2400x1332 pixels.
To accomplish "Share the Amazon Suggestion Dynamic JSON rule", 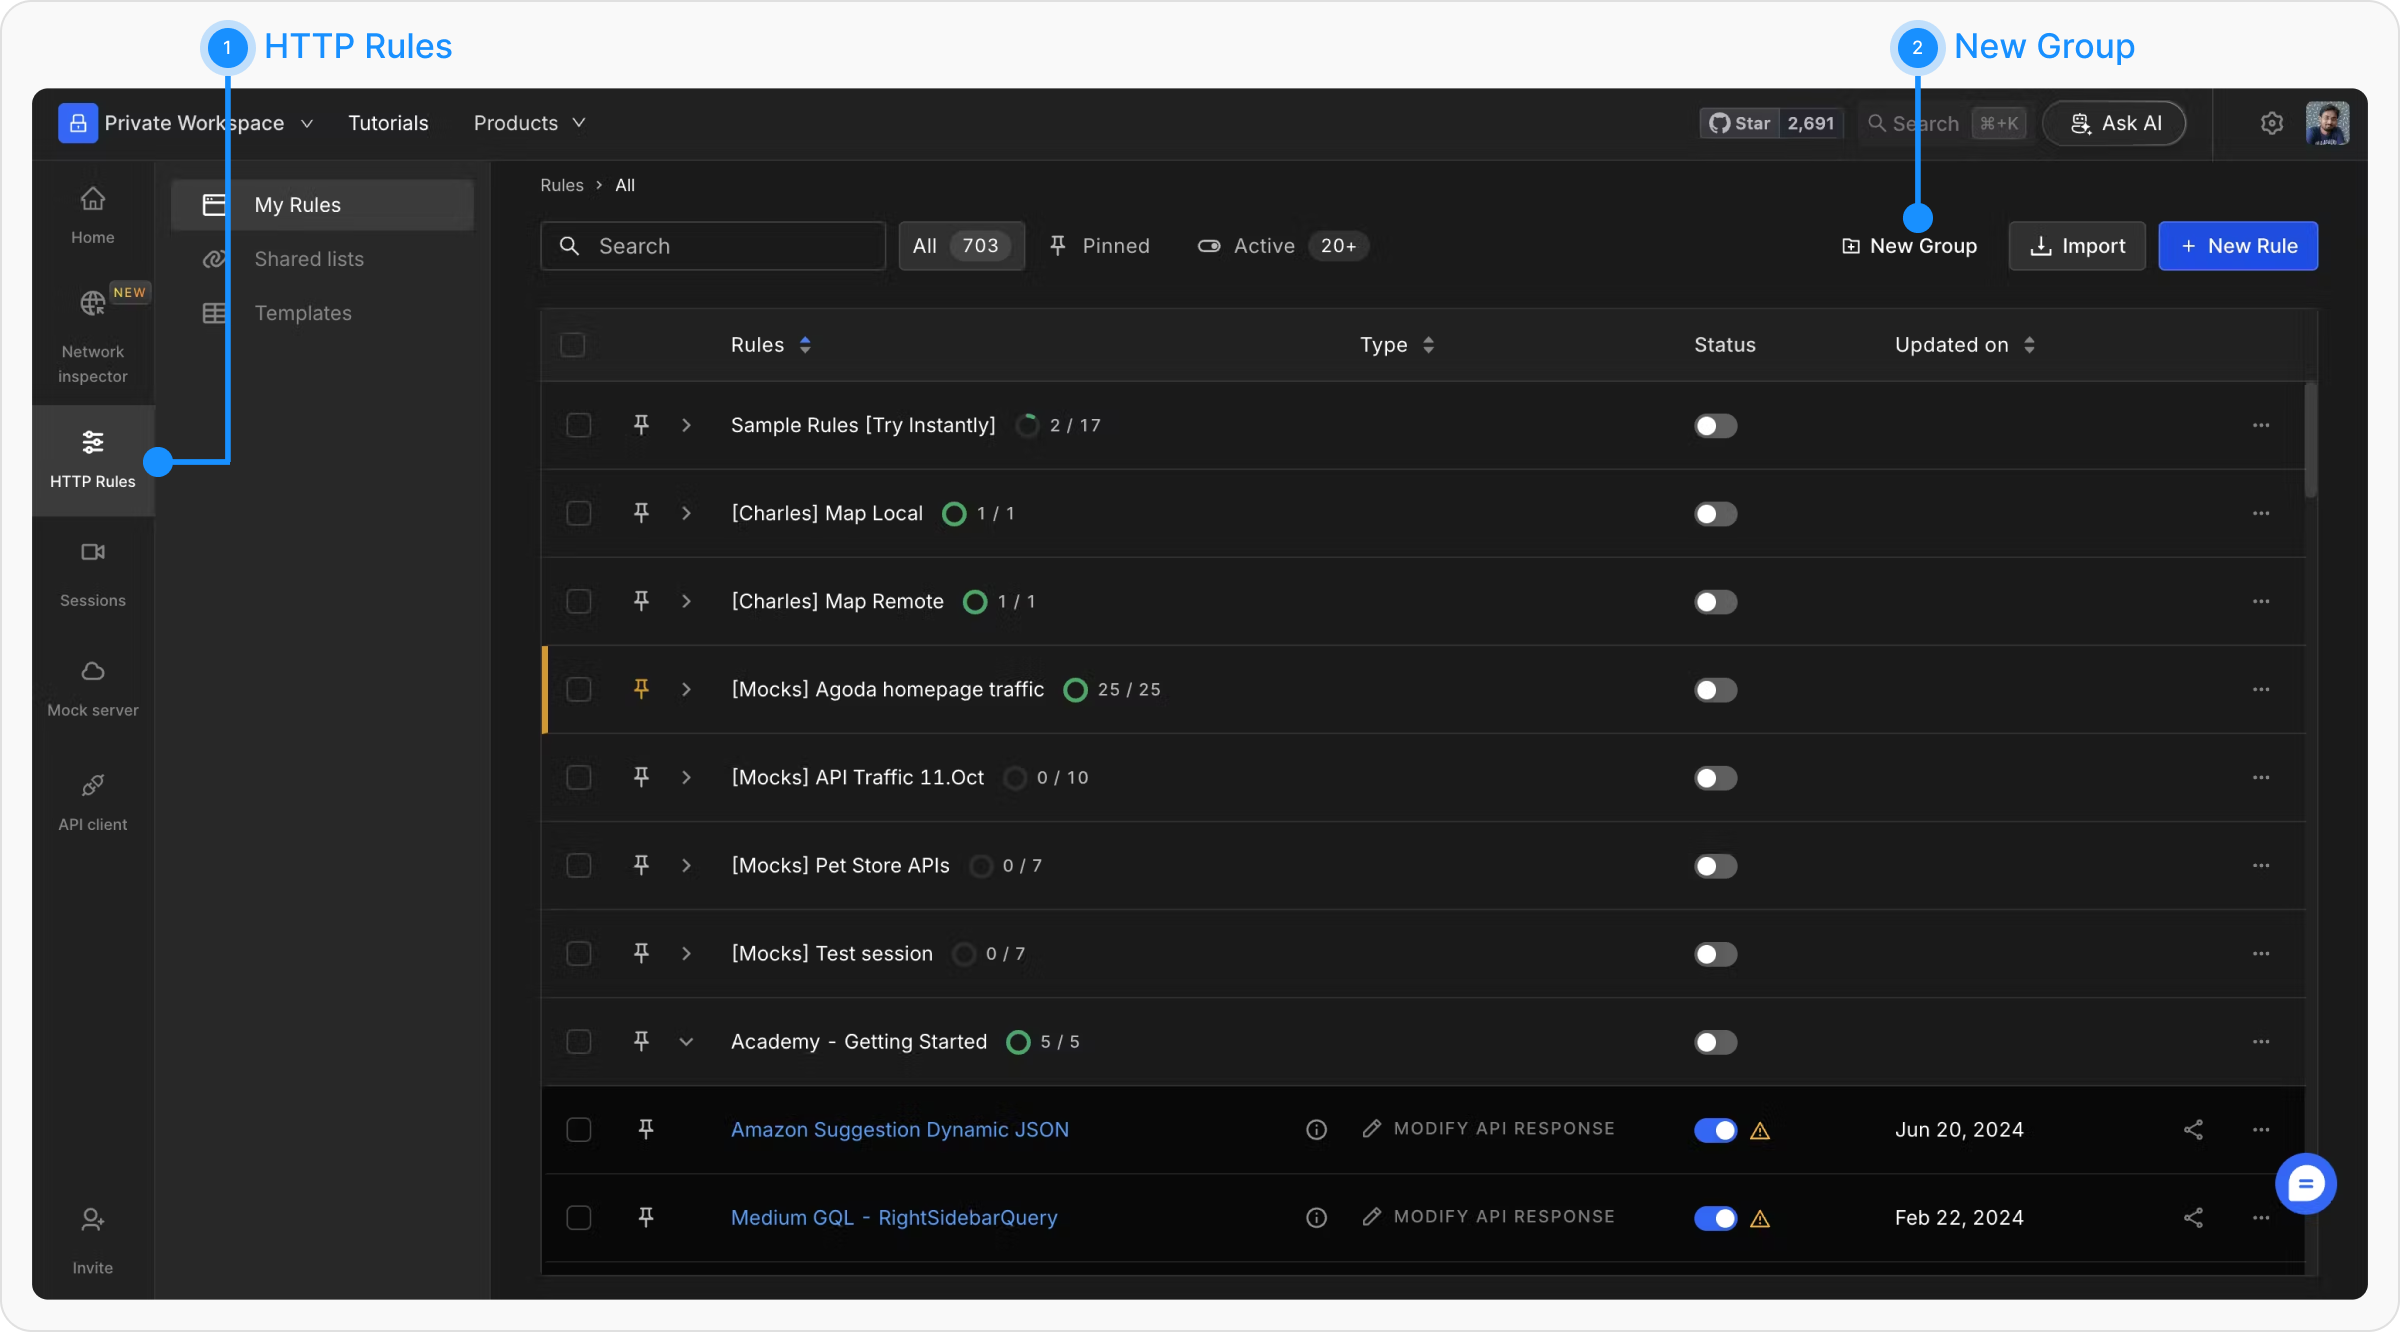I will (2193, 1130).
